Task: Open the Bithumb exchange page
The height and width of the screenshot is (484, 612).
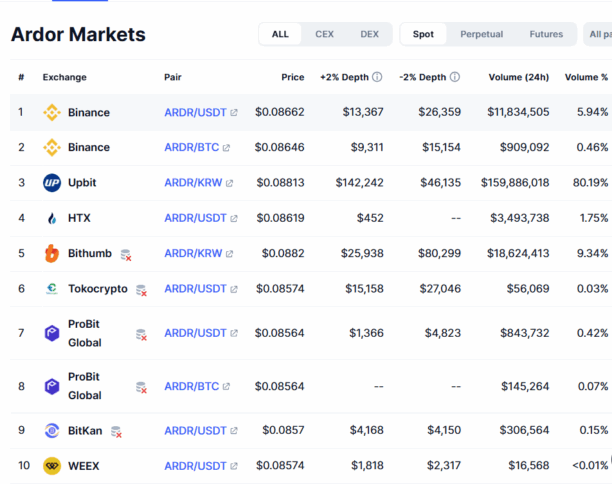Action: tap(90, 253)
